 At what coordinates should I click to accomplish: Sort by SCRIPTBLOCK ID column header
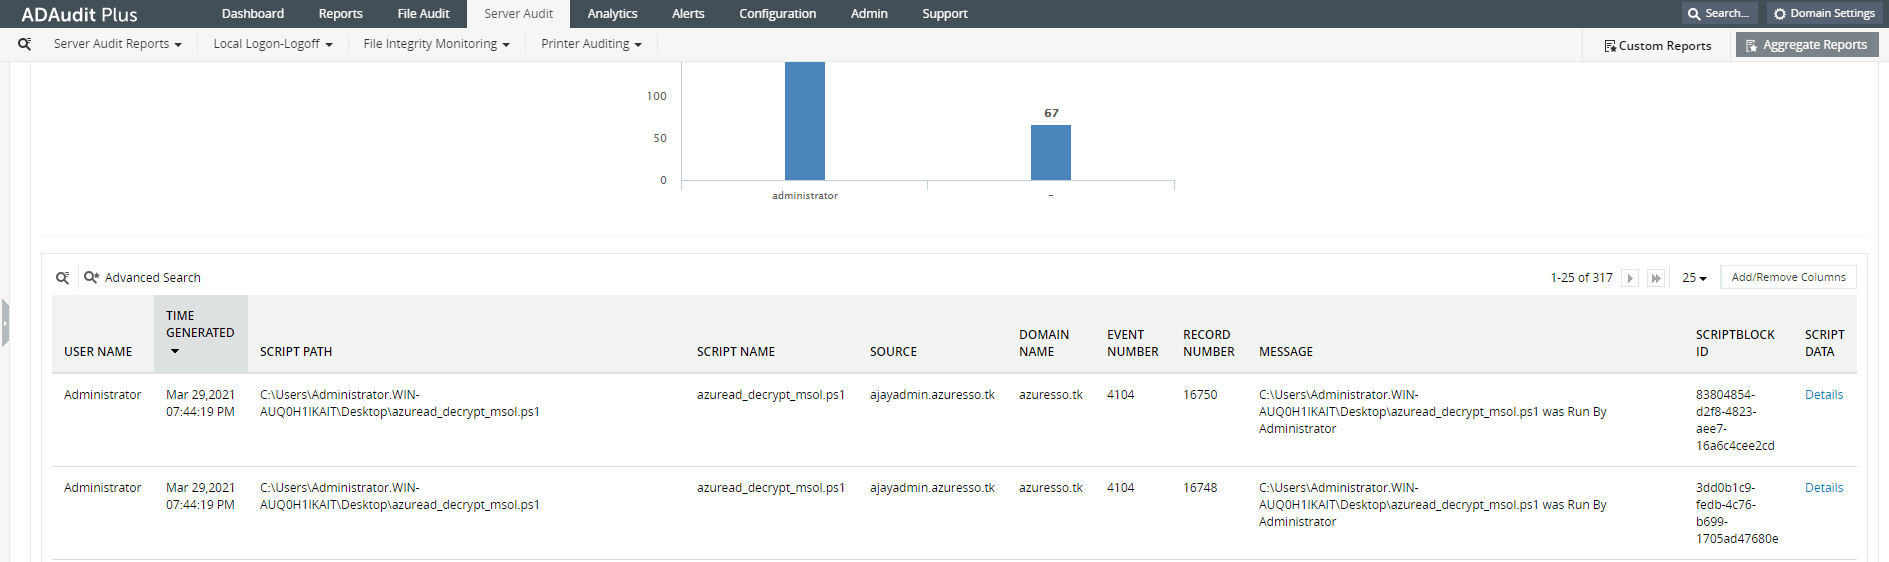[1735, 343]
